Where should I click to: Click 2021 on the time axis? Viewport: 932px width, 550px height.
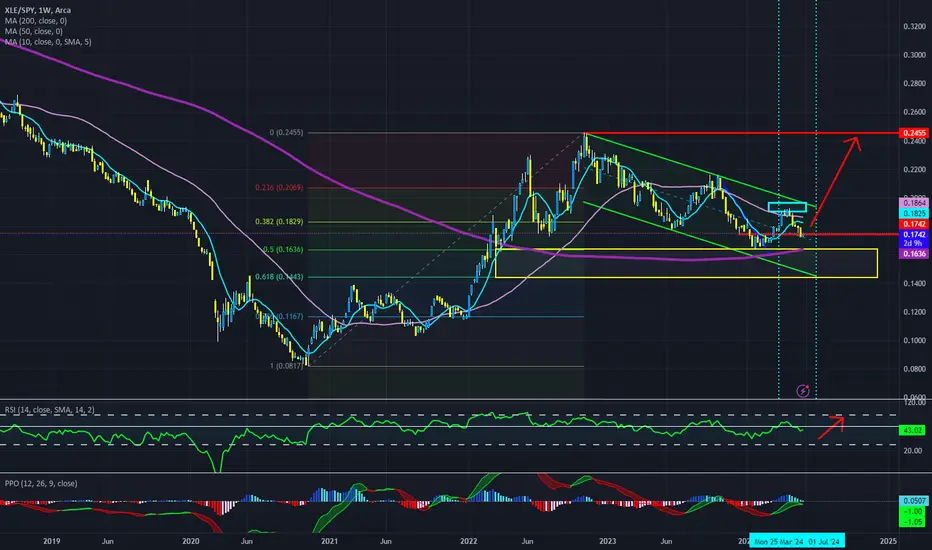[329, 541]
